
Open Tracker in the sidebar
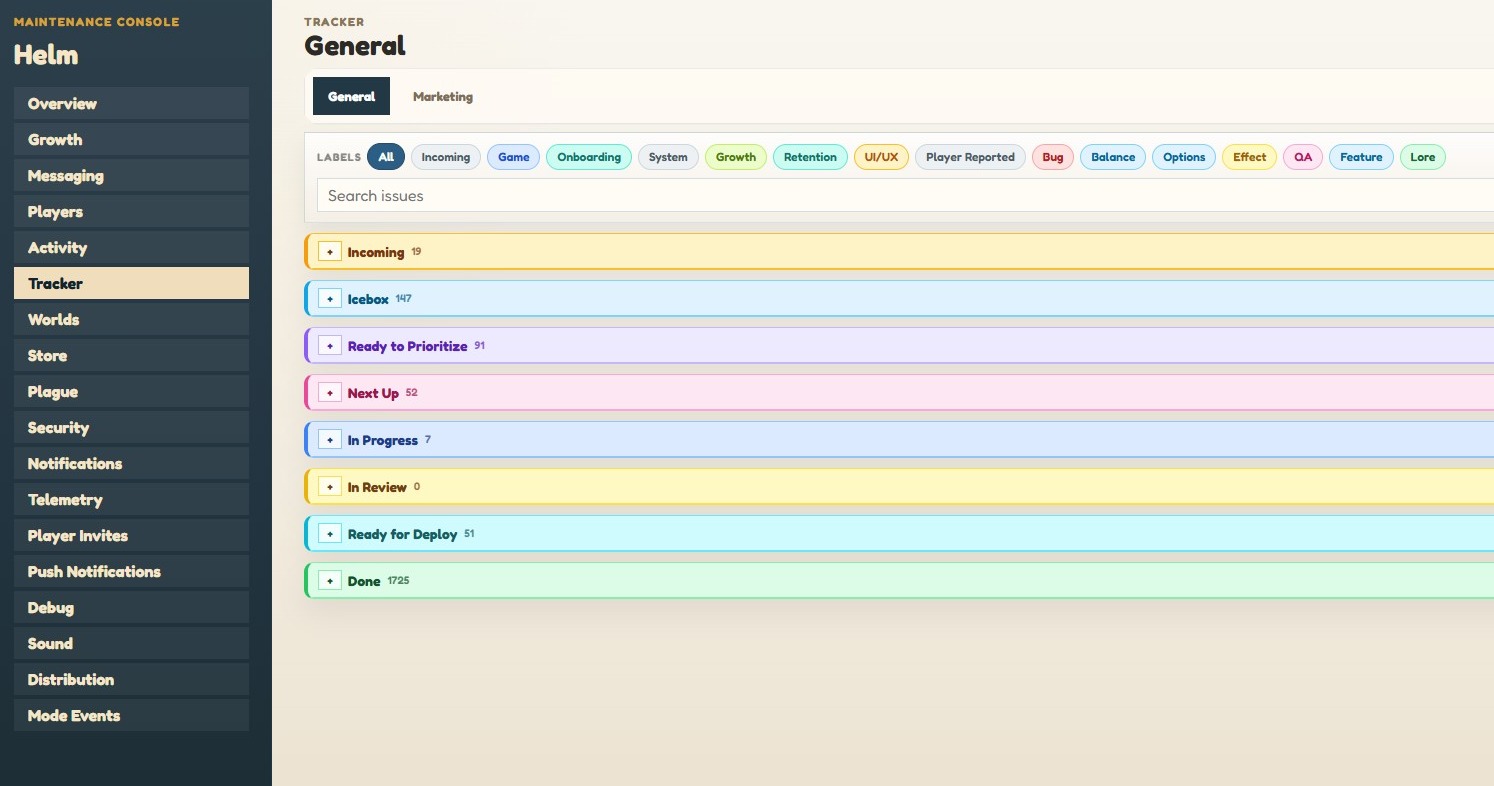pos(131,283)
